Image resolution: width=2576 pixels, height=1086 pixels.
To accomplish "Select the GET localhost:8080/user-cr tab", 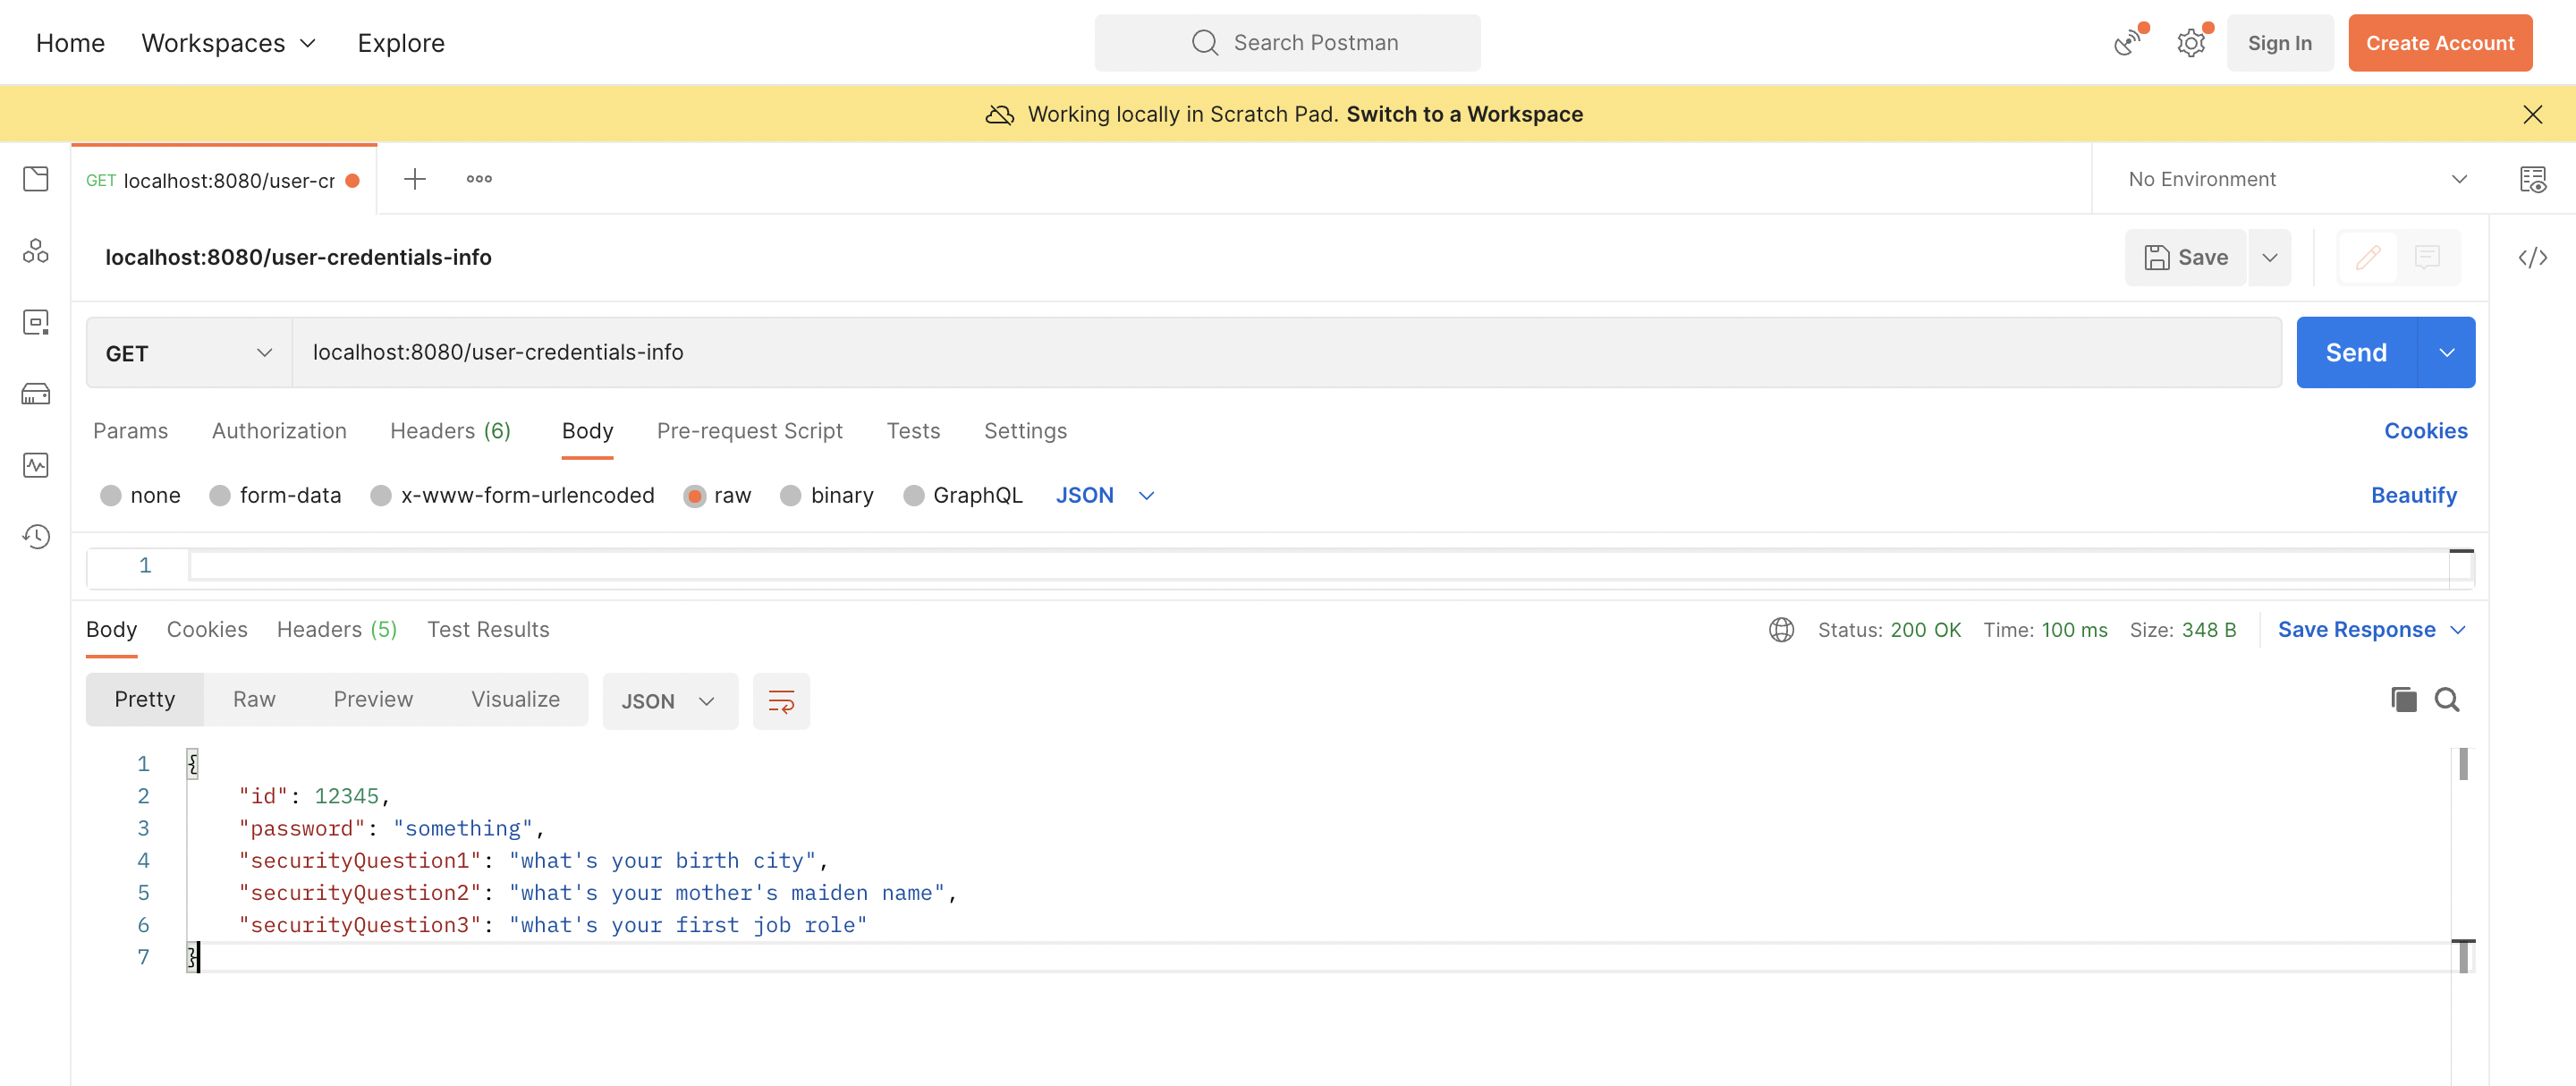I will coord(224,180).
